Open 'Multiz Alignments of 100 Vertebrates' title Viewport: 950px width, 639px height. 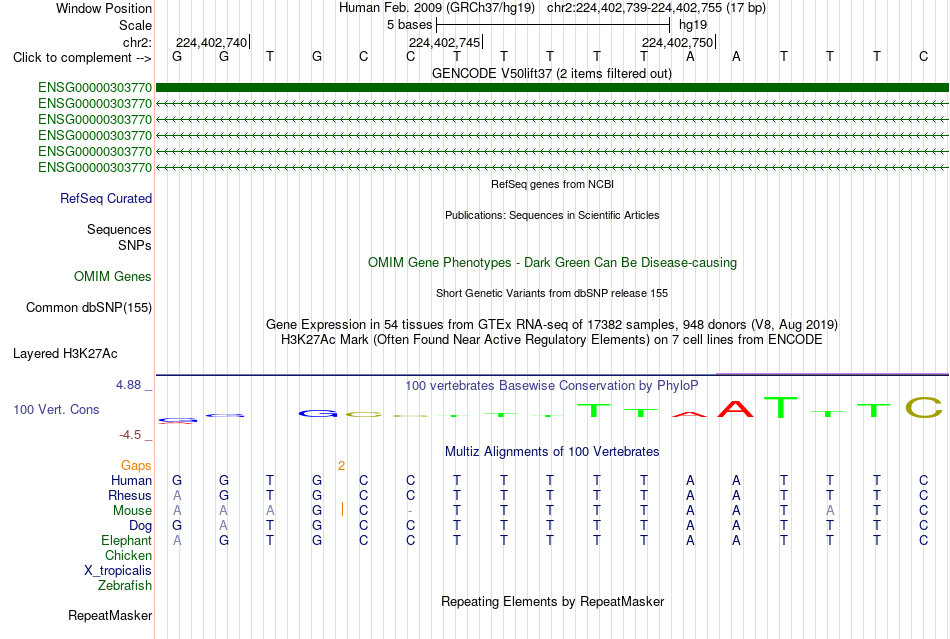click(552, 452)
